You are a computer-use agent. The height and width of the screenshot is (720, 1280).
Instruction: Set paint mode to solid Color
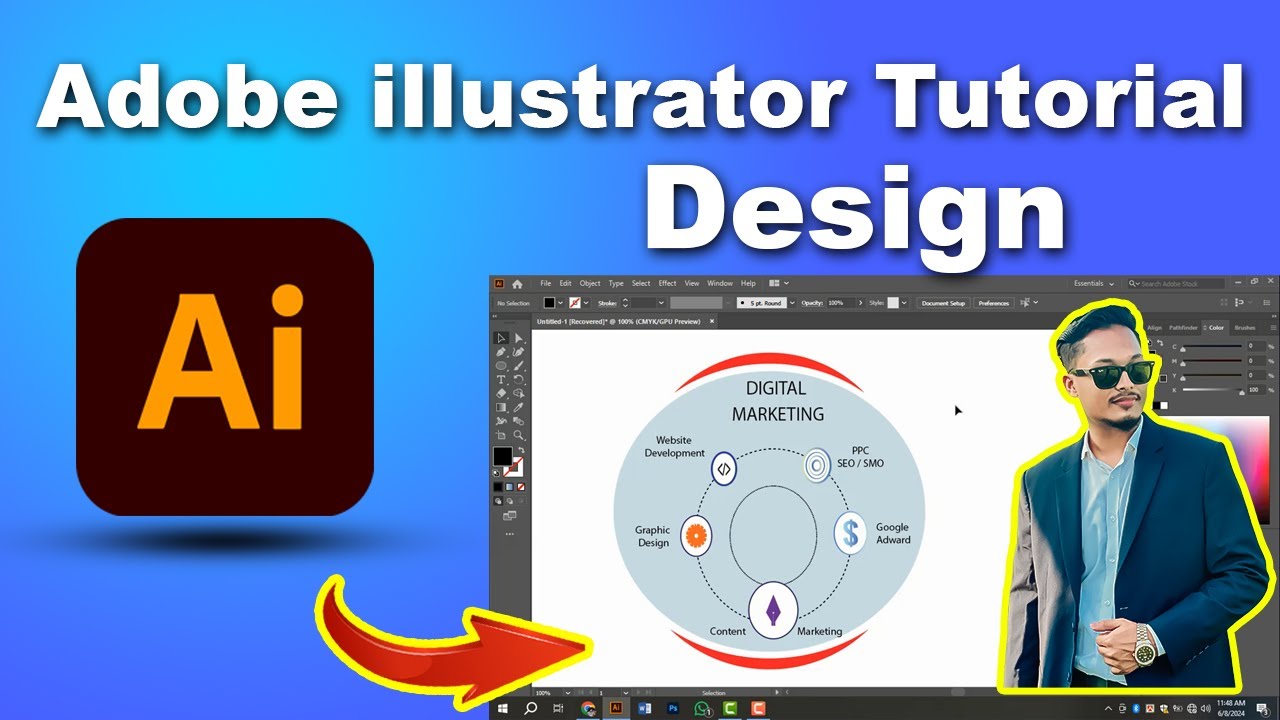498,486
